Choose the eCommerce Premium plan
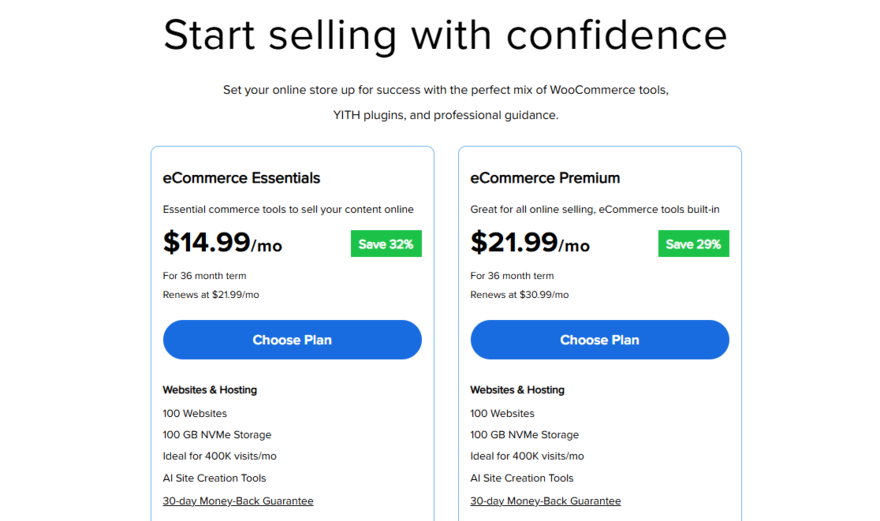The width and height of the screenshot is (880, 521). [599, 340]
